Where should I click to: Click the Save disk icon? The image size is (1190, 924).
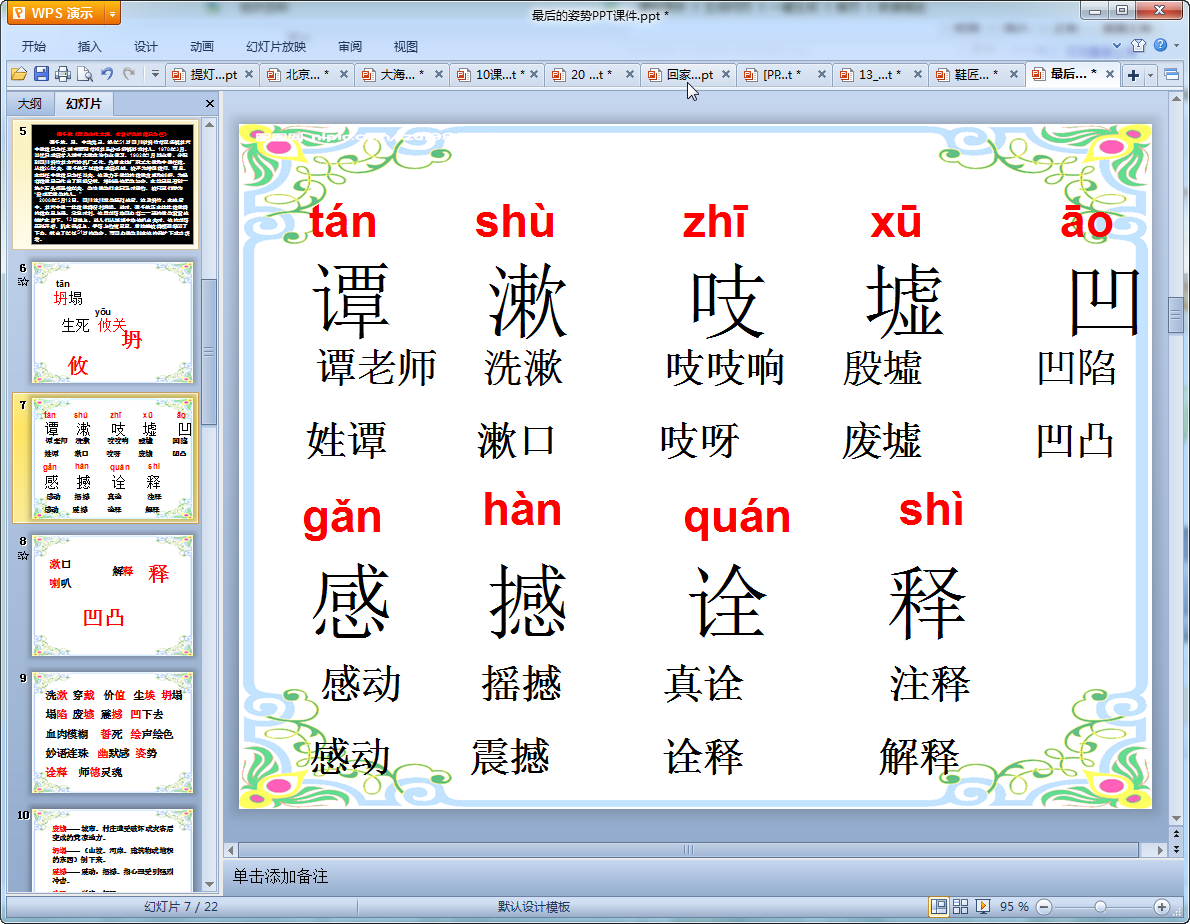coord(42,74)
